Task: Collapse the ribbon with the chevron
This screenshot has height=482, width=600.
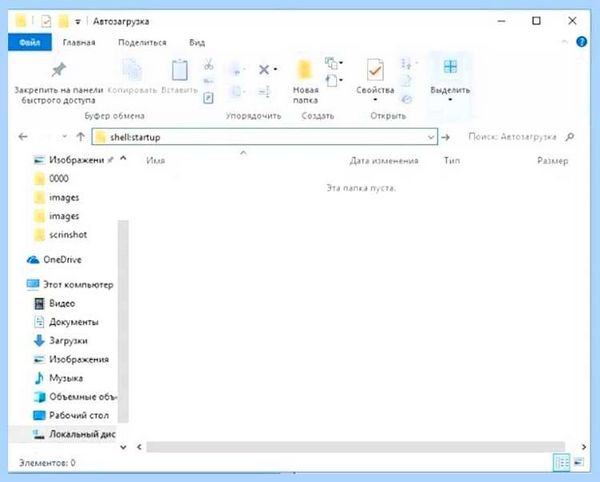Action: pyautogui.click(x=565, y=42)
